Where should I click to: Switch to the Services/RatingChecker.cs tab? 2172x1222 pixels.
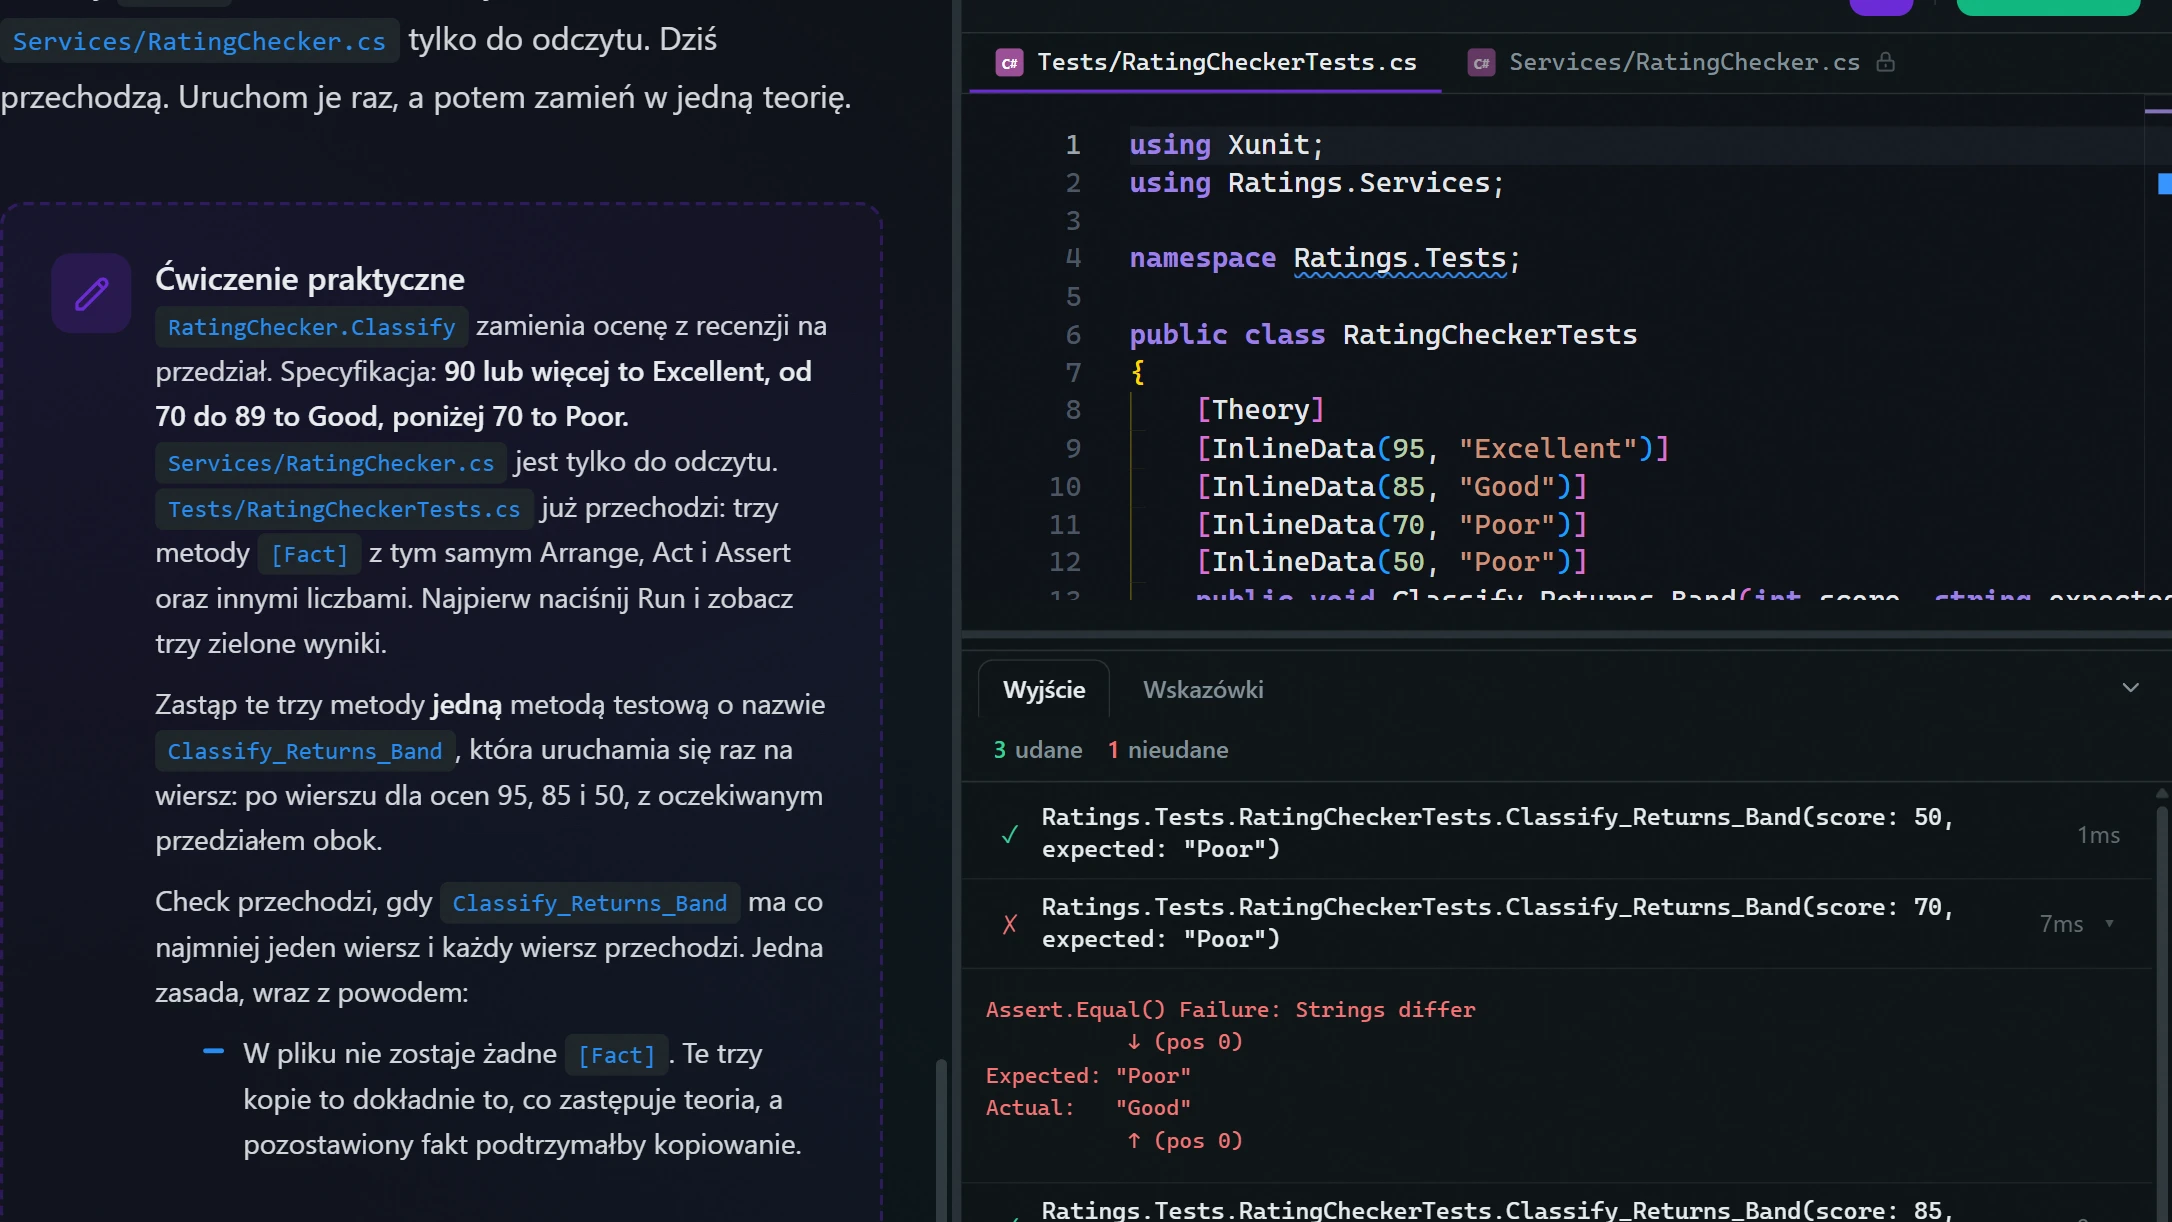[1683, 62]
